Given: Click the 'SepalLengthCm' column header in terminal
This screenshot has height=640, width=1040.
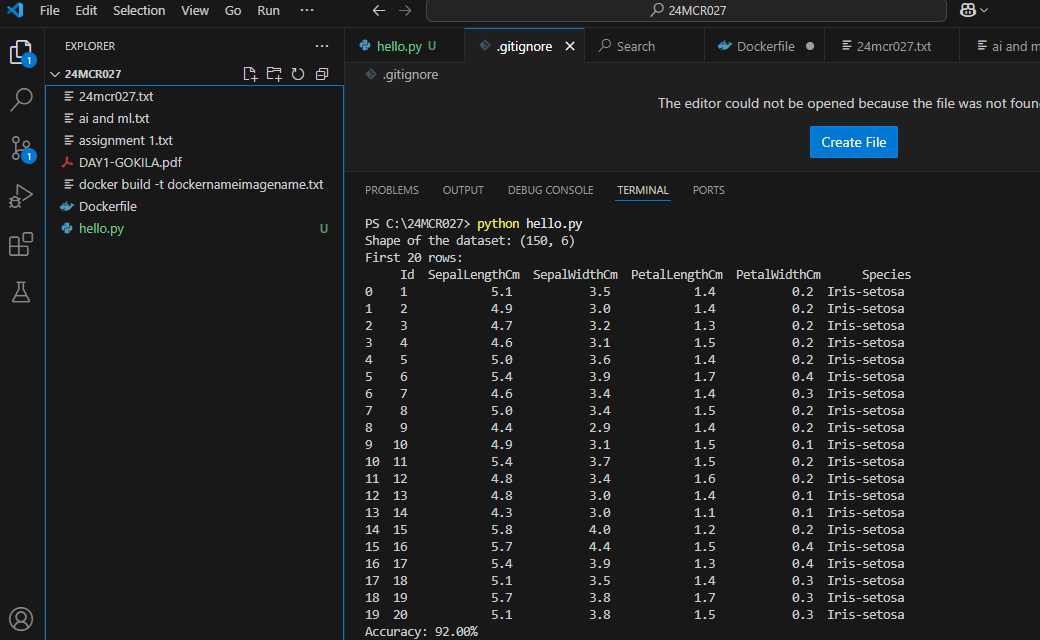Looking at the screenshot, I should click(474, 275).
